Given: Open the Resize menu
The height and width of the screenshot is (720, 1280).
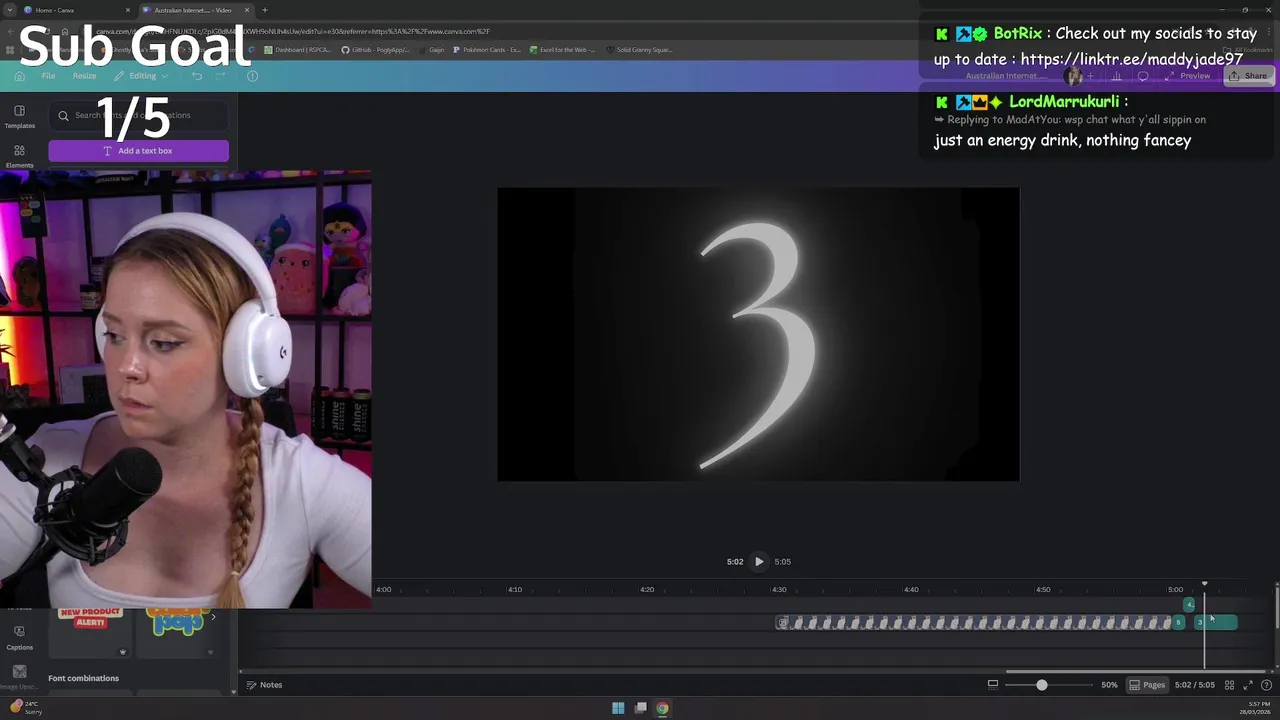Looking at the screenshot, I should tap(84, 76).
